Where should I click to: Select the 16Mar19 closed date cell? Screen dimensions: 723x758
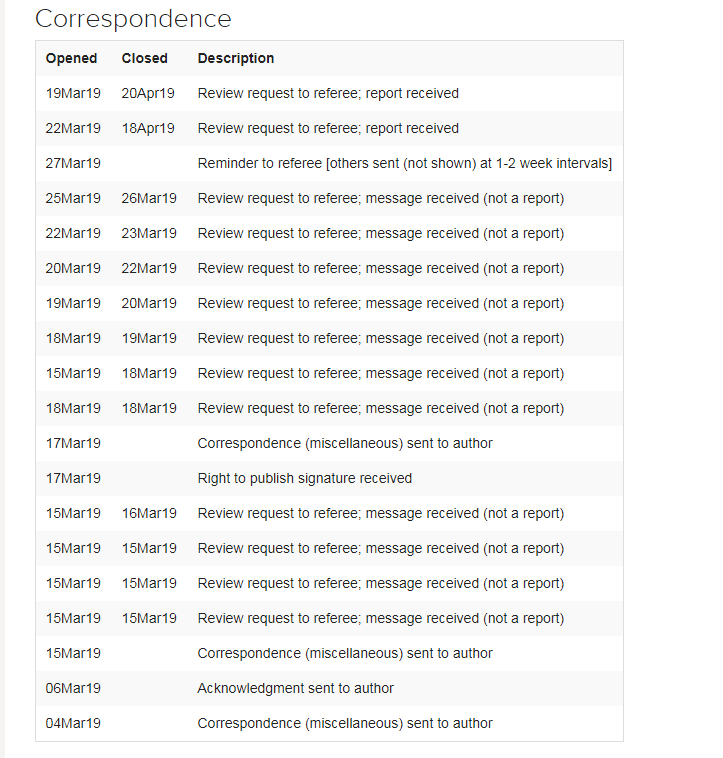pyautogui.click(x=148, y=513)
